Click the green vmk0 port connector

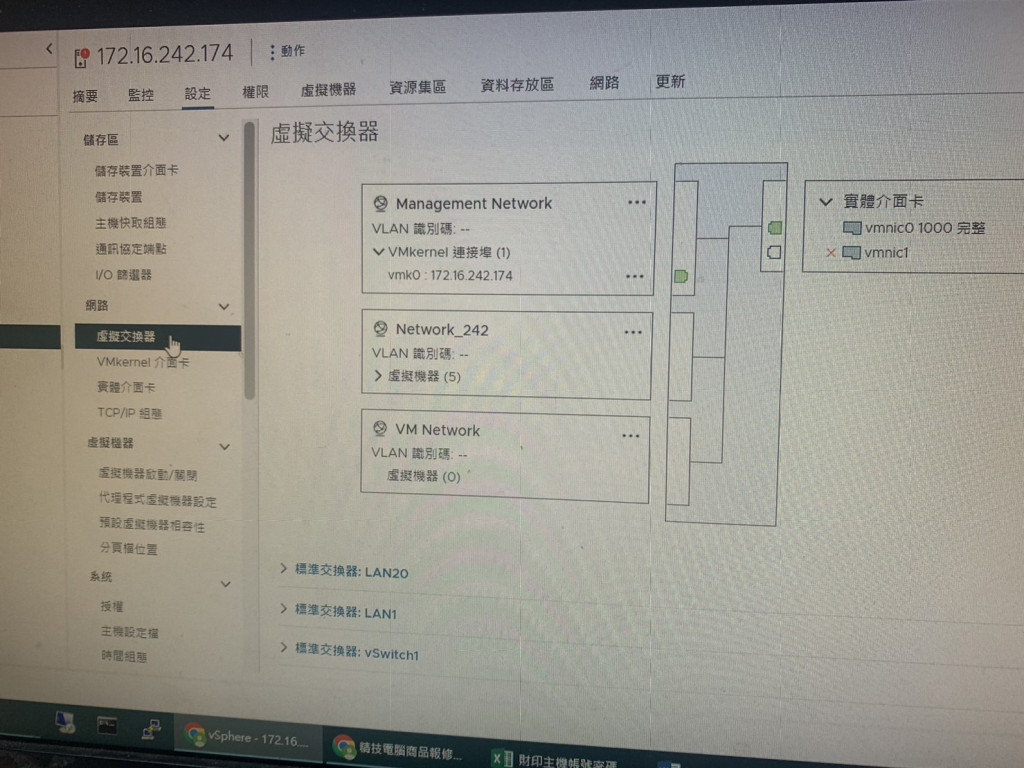click(680, 276)
